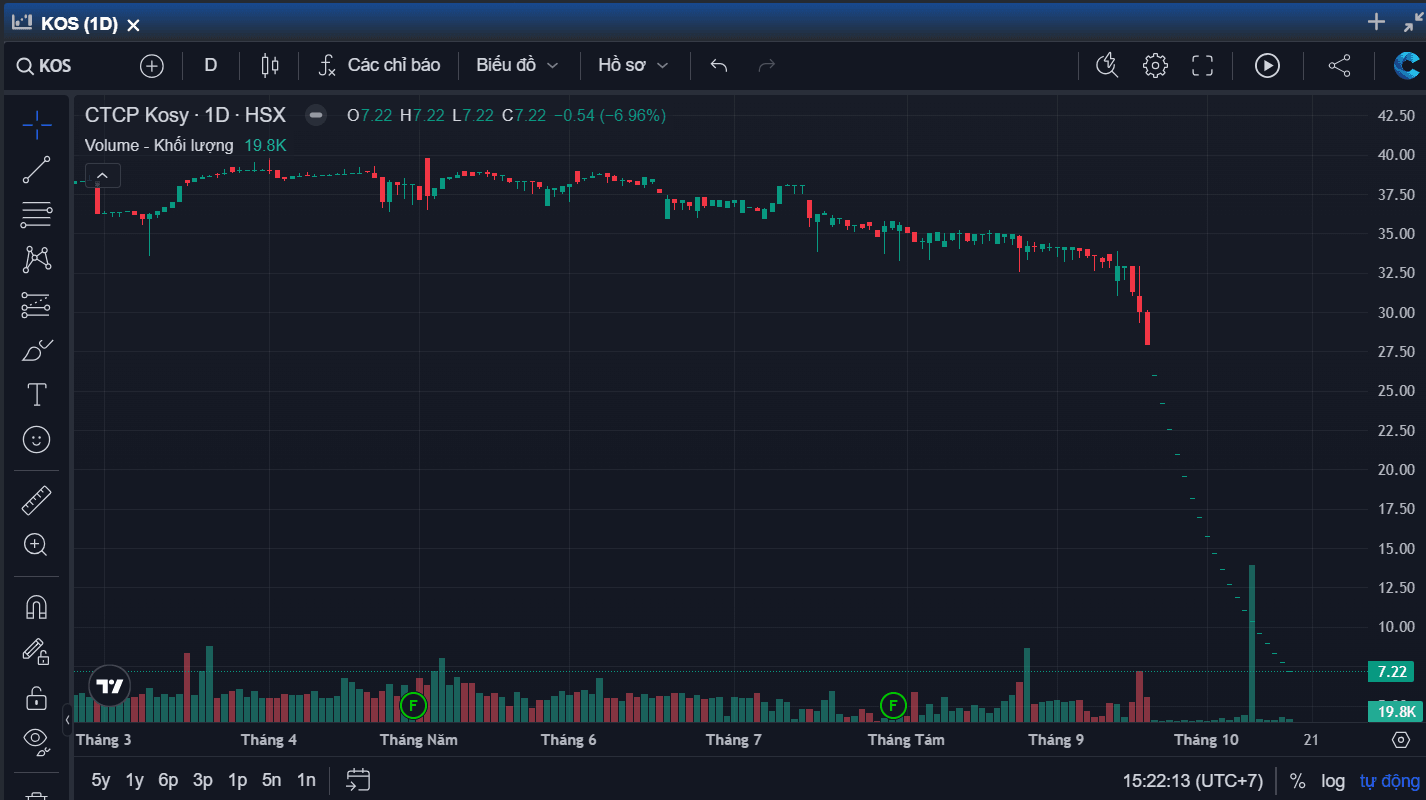Choose the chart pattern drawing tool
The width and height of the screenshot is (1426, 800).
[x=37, y=260]
